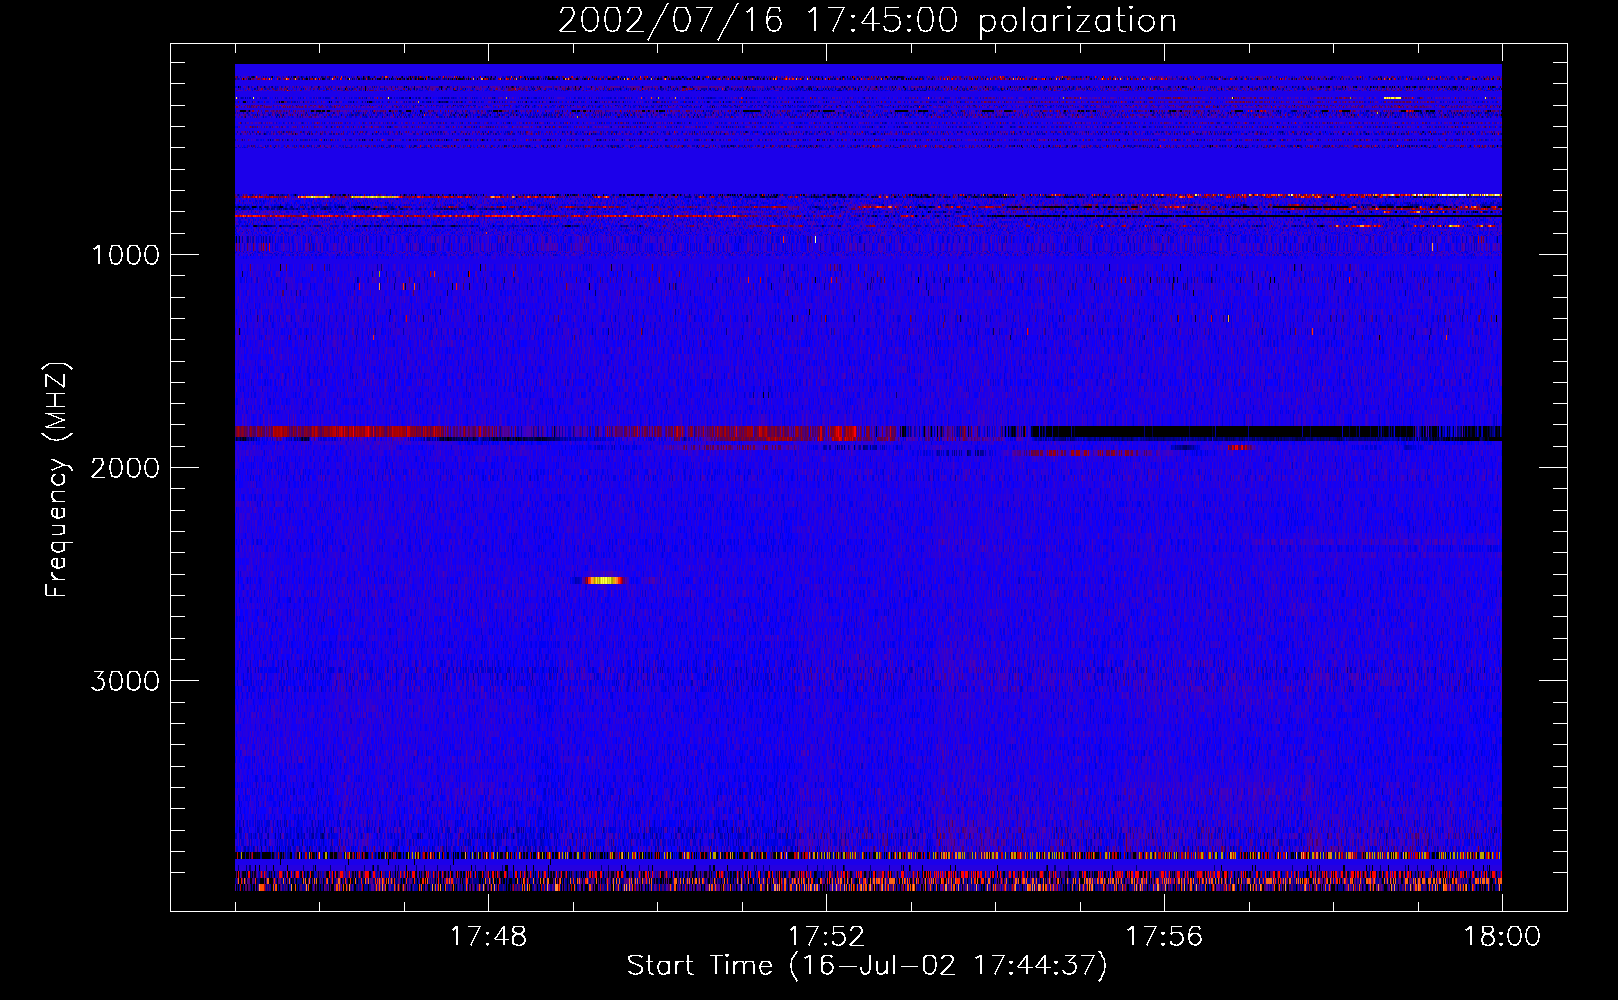
Task: Click the "Start Time (16-Jul-02 17:44:37)" label
Action: click(x=867, y=966)
